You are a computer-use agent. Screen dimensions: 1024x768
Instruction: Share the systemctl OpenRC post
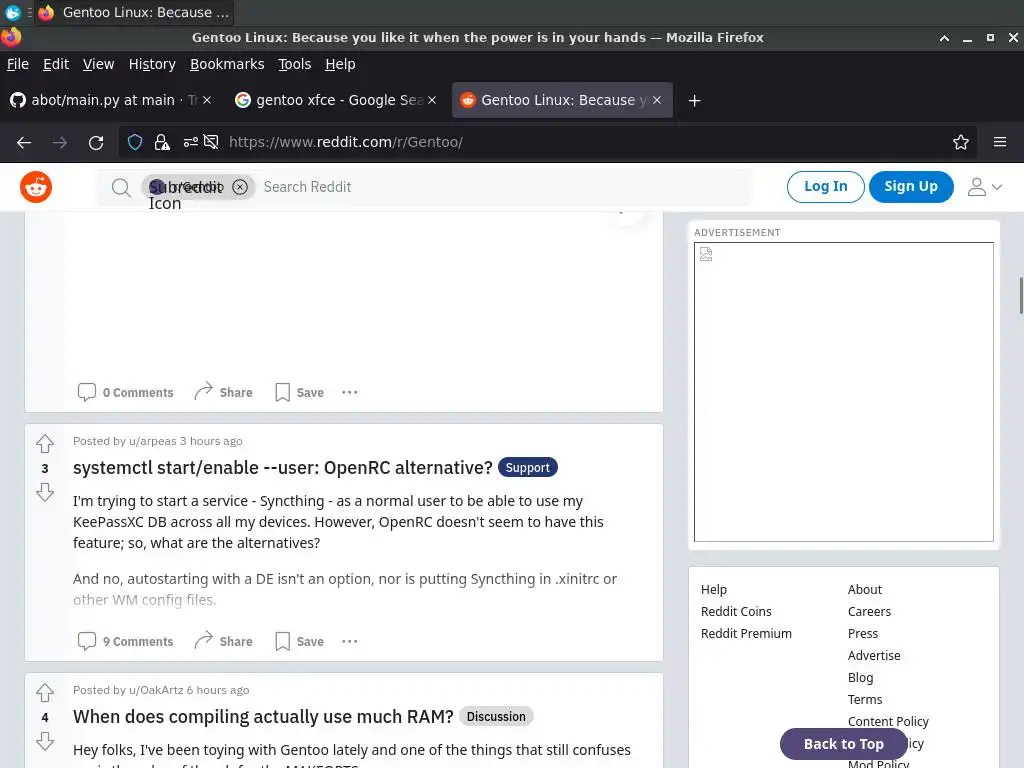click(223, 641)
